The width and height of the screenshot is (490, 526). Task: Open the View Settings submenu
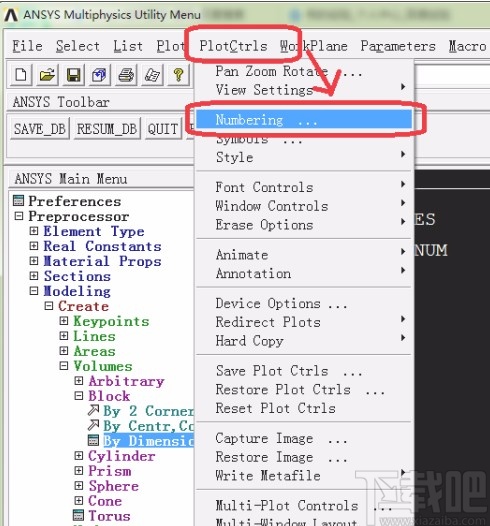pos(304,90)
